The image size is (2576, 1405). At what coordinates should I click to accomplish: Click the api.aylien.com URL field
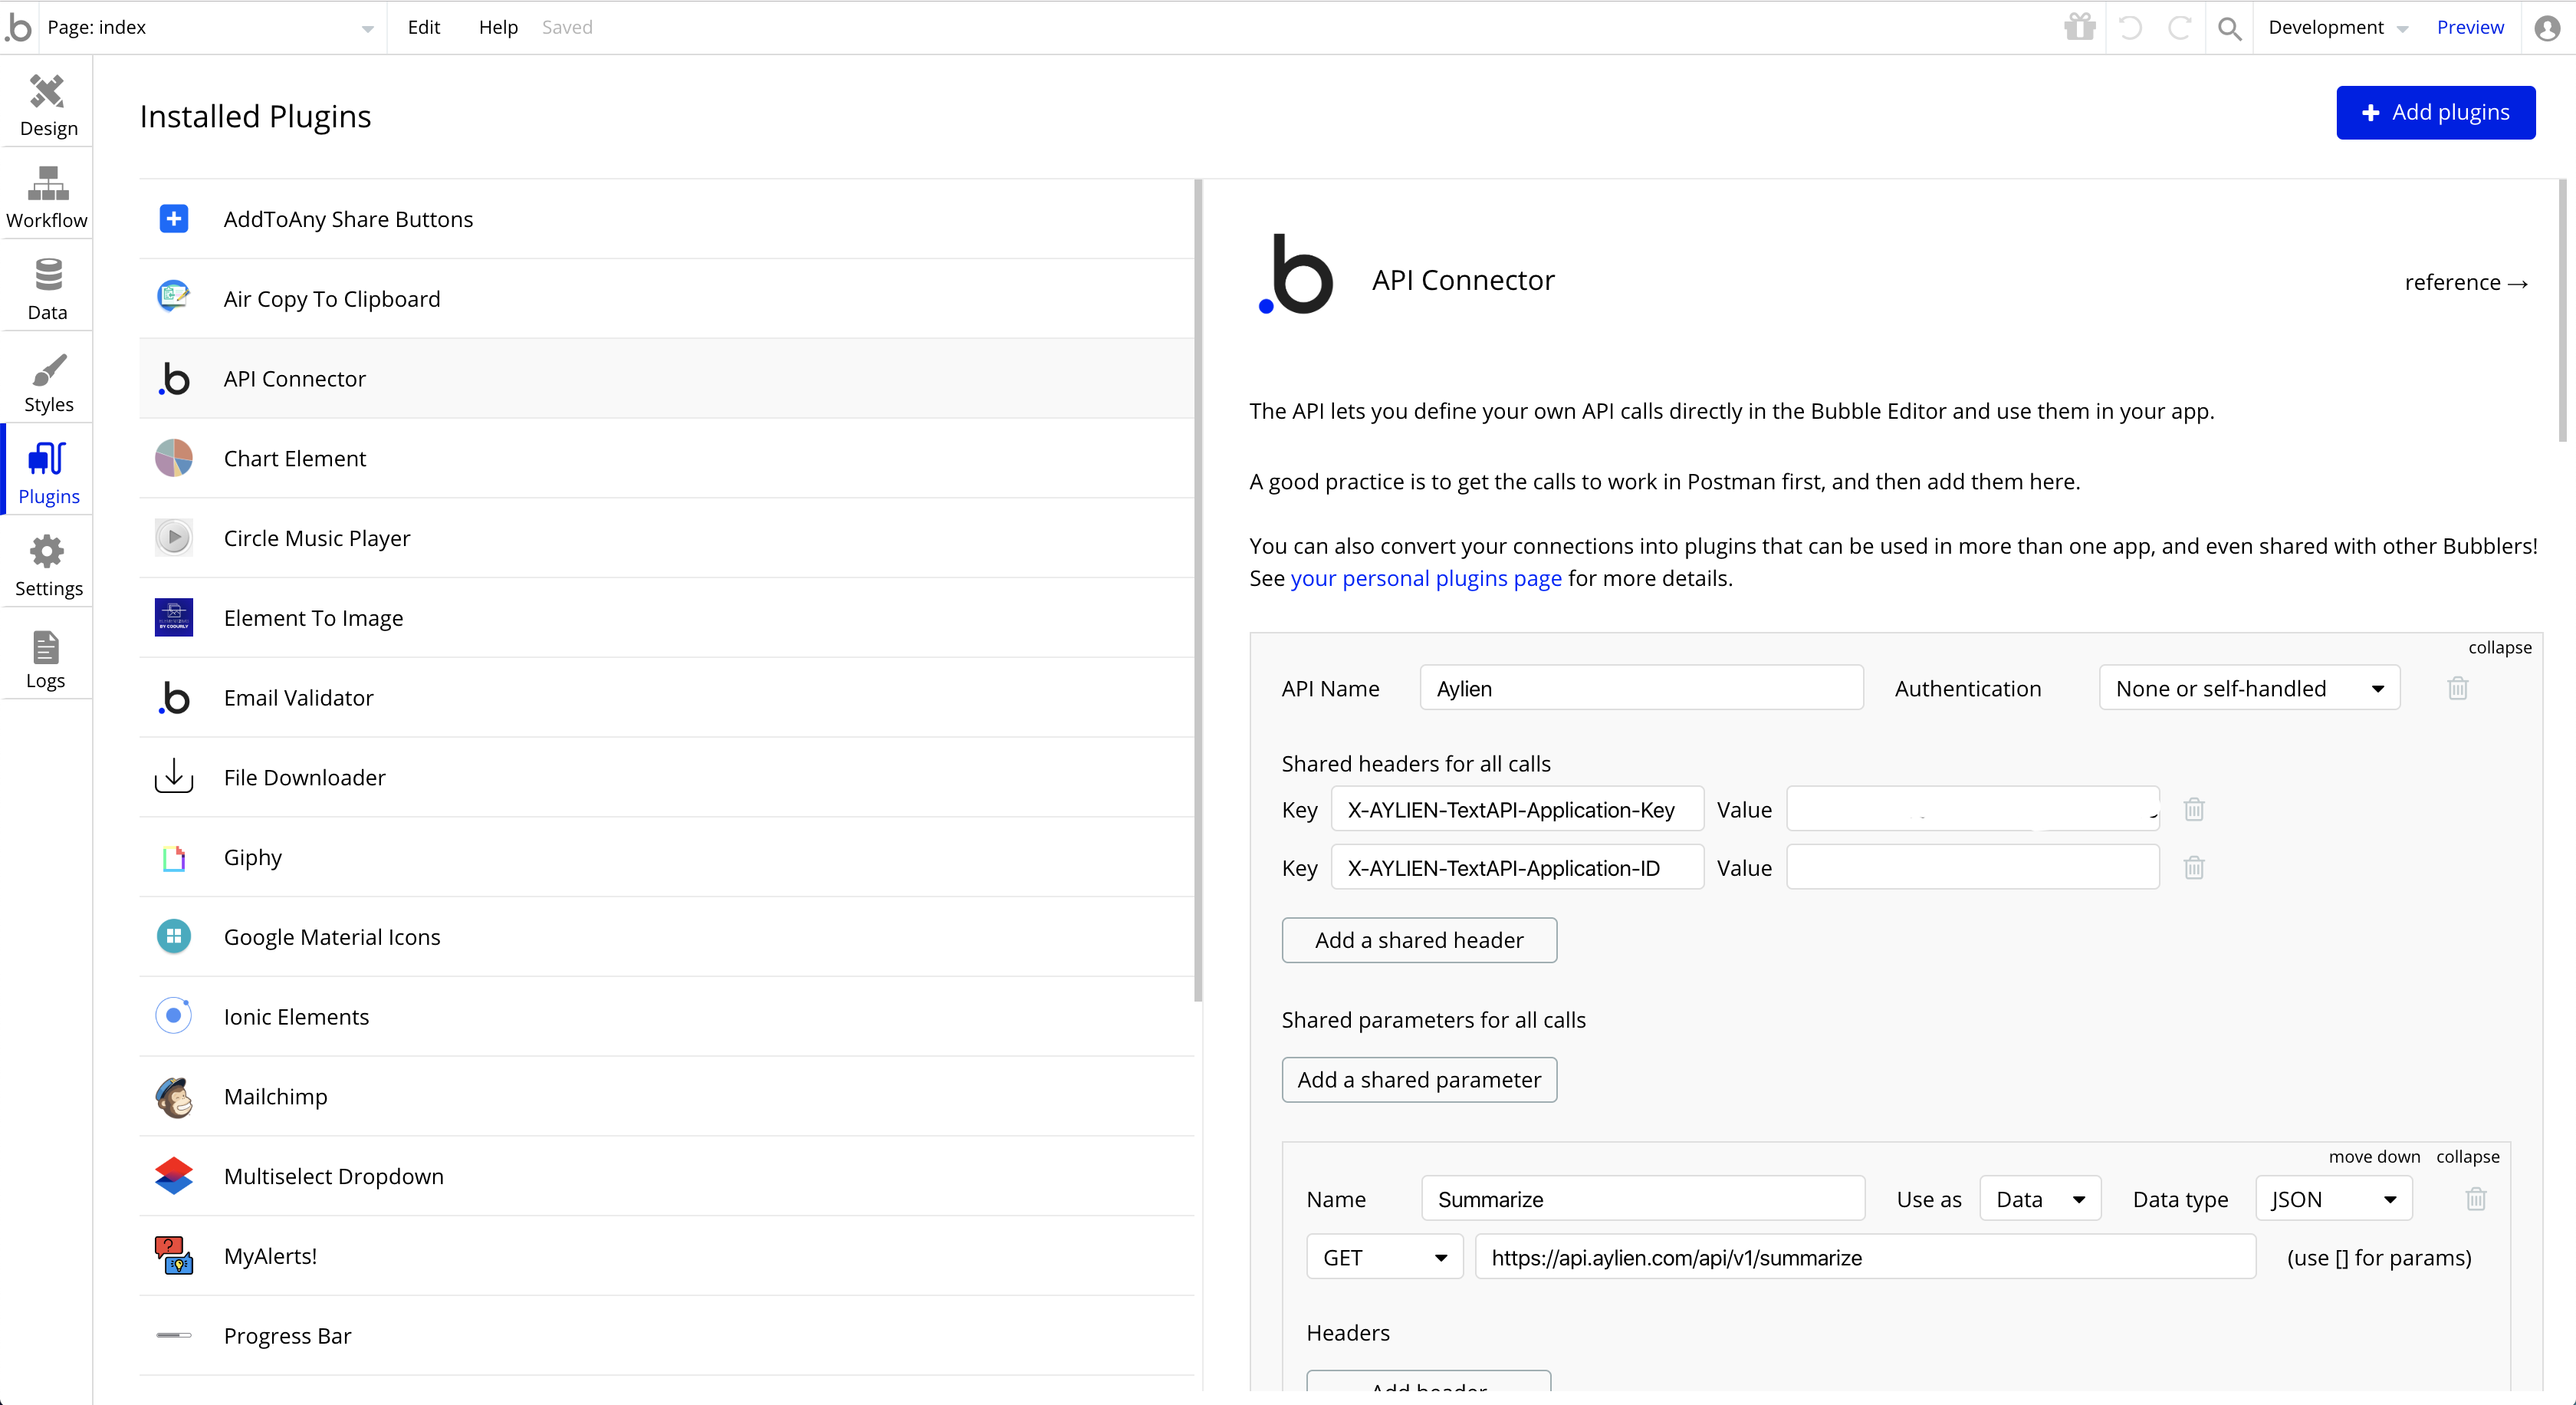click(1865, 1257)
